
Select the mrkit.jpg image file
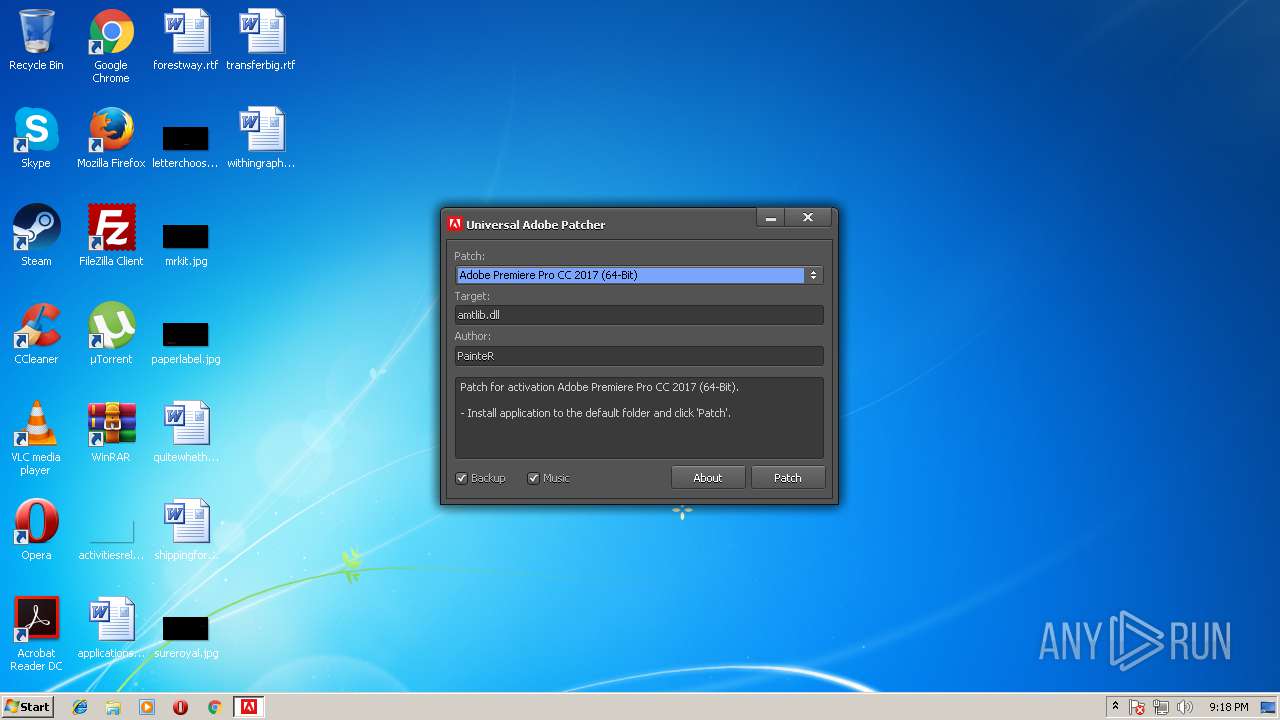[x=186, y=244]
